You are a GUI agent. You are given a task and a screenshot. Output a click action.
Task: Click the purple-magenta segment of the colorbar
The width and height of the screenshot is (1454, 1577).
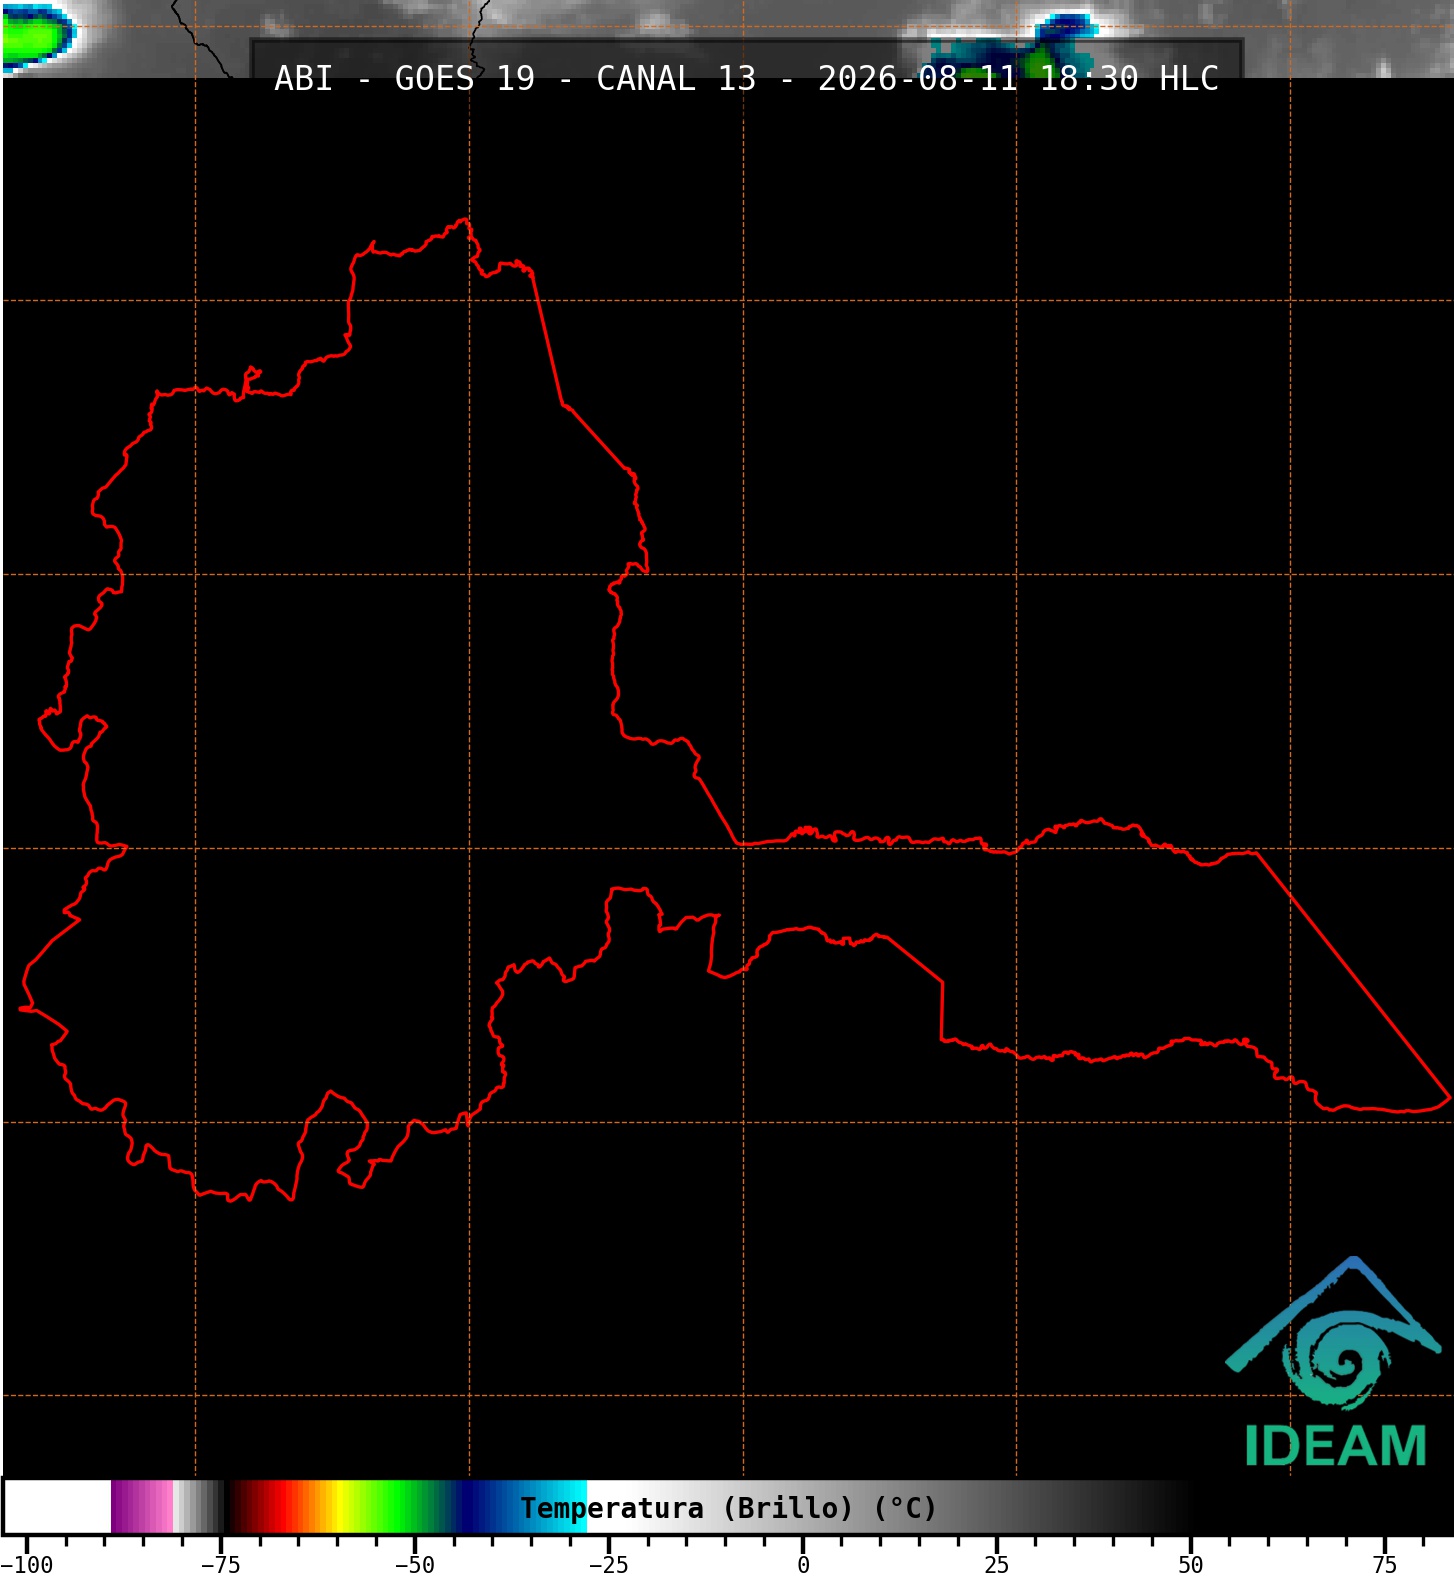(x=142, y=1507)
